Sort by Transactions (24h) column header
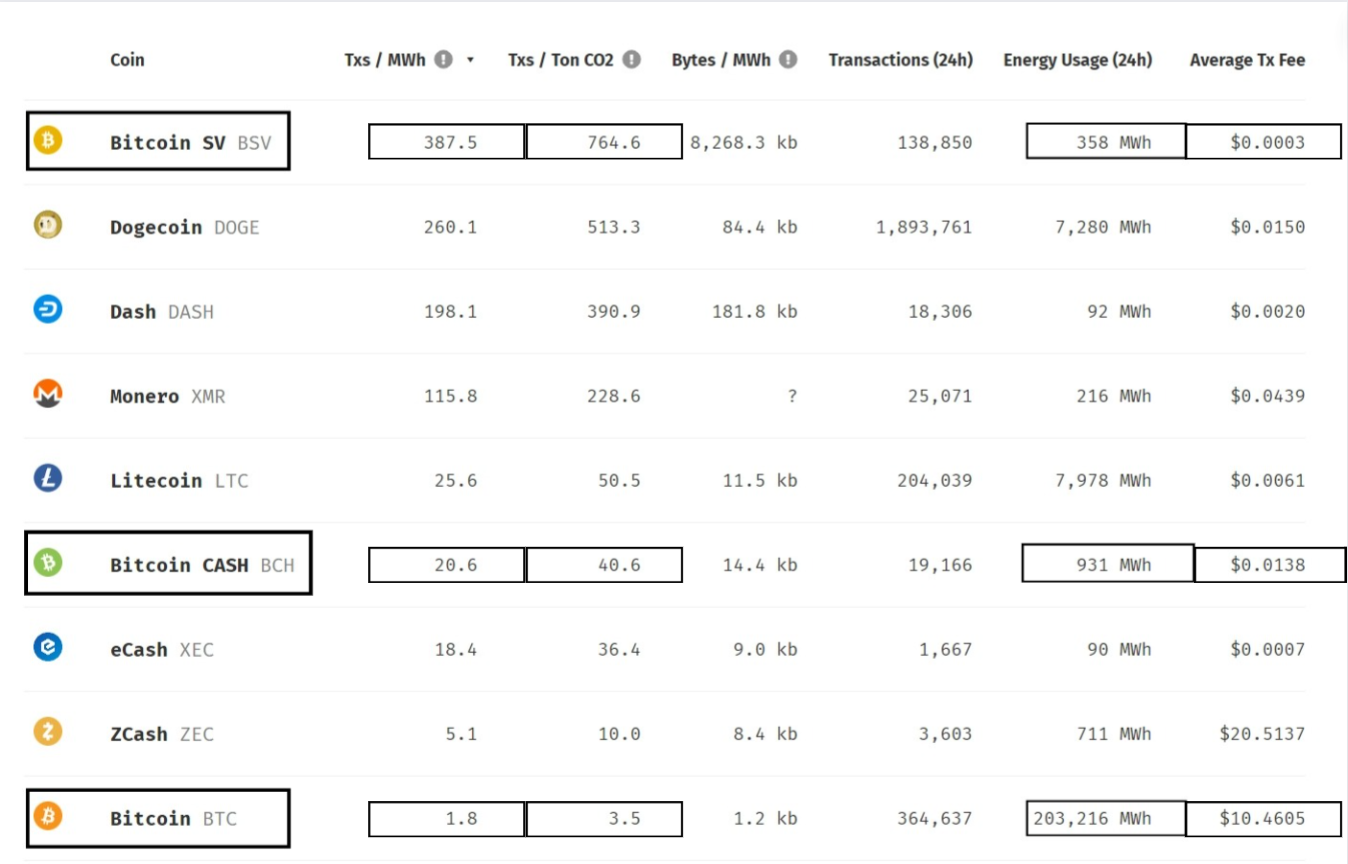The width and height of the screenshot is (1348, 864). pos(900,60)
